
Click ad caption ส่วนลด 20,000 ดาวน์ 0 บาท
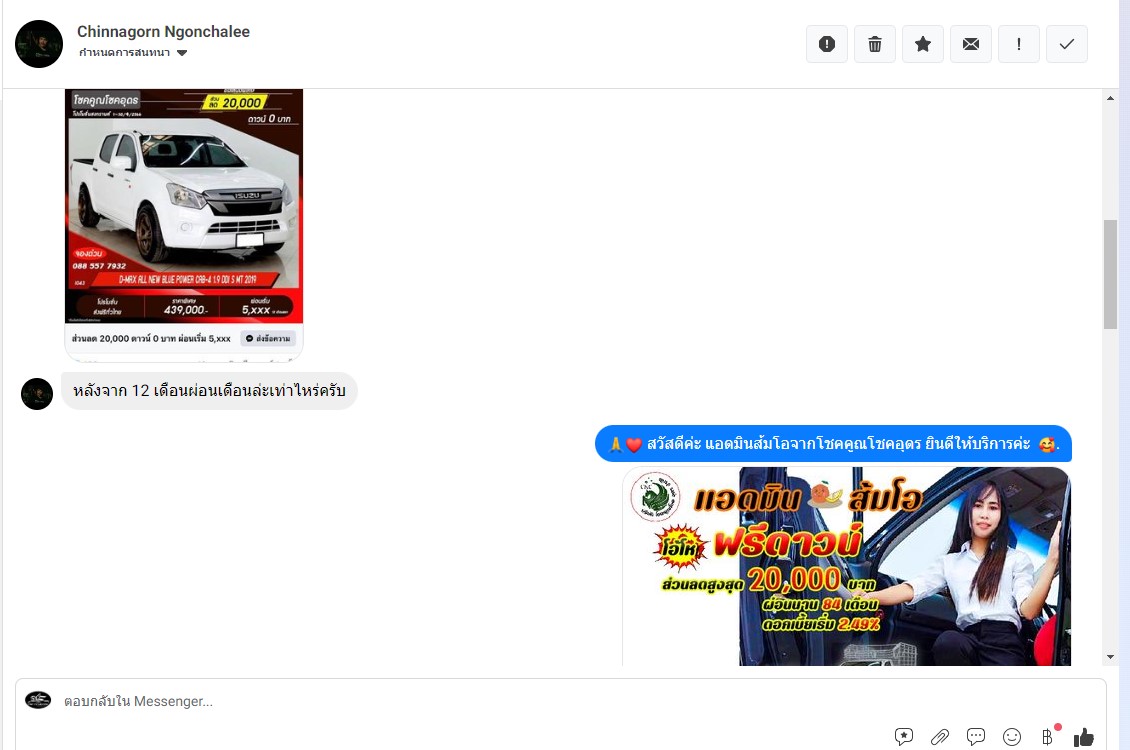point(151,339)
